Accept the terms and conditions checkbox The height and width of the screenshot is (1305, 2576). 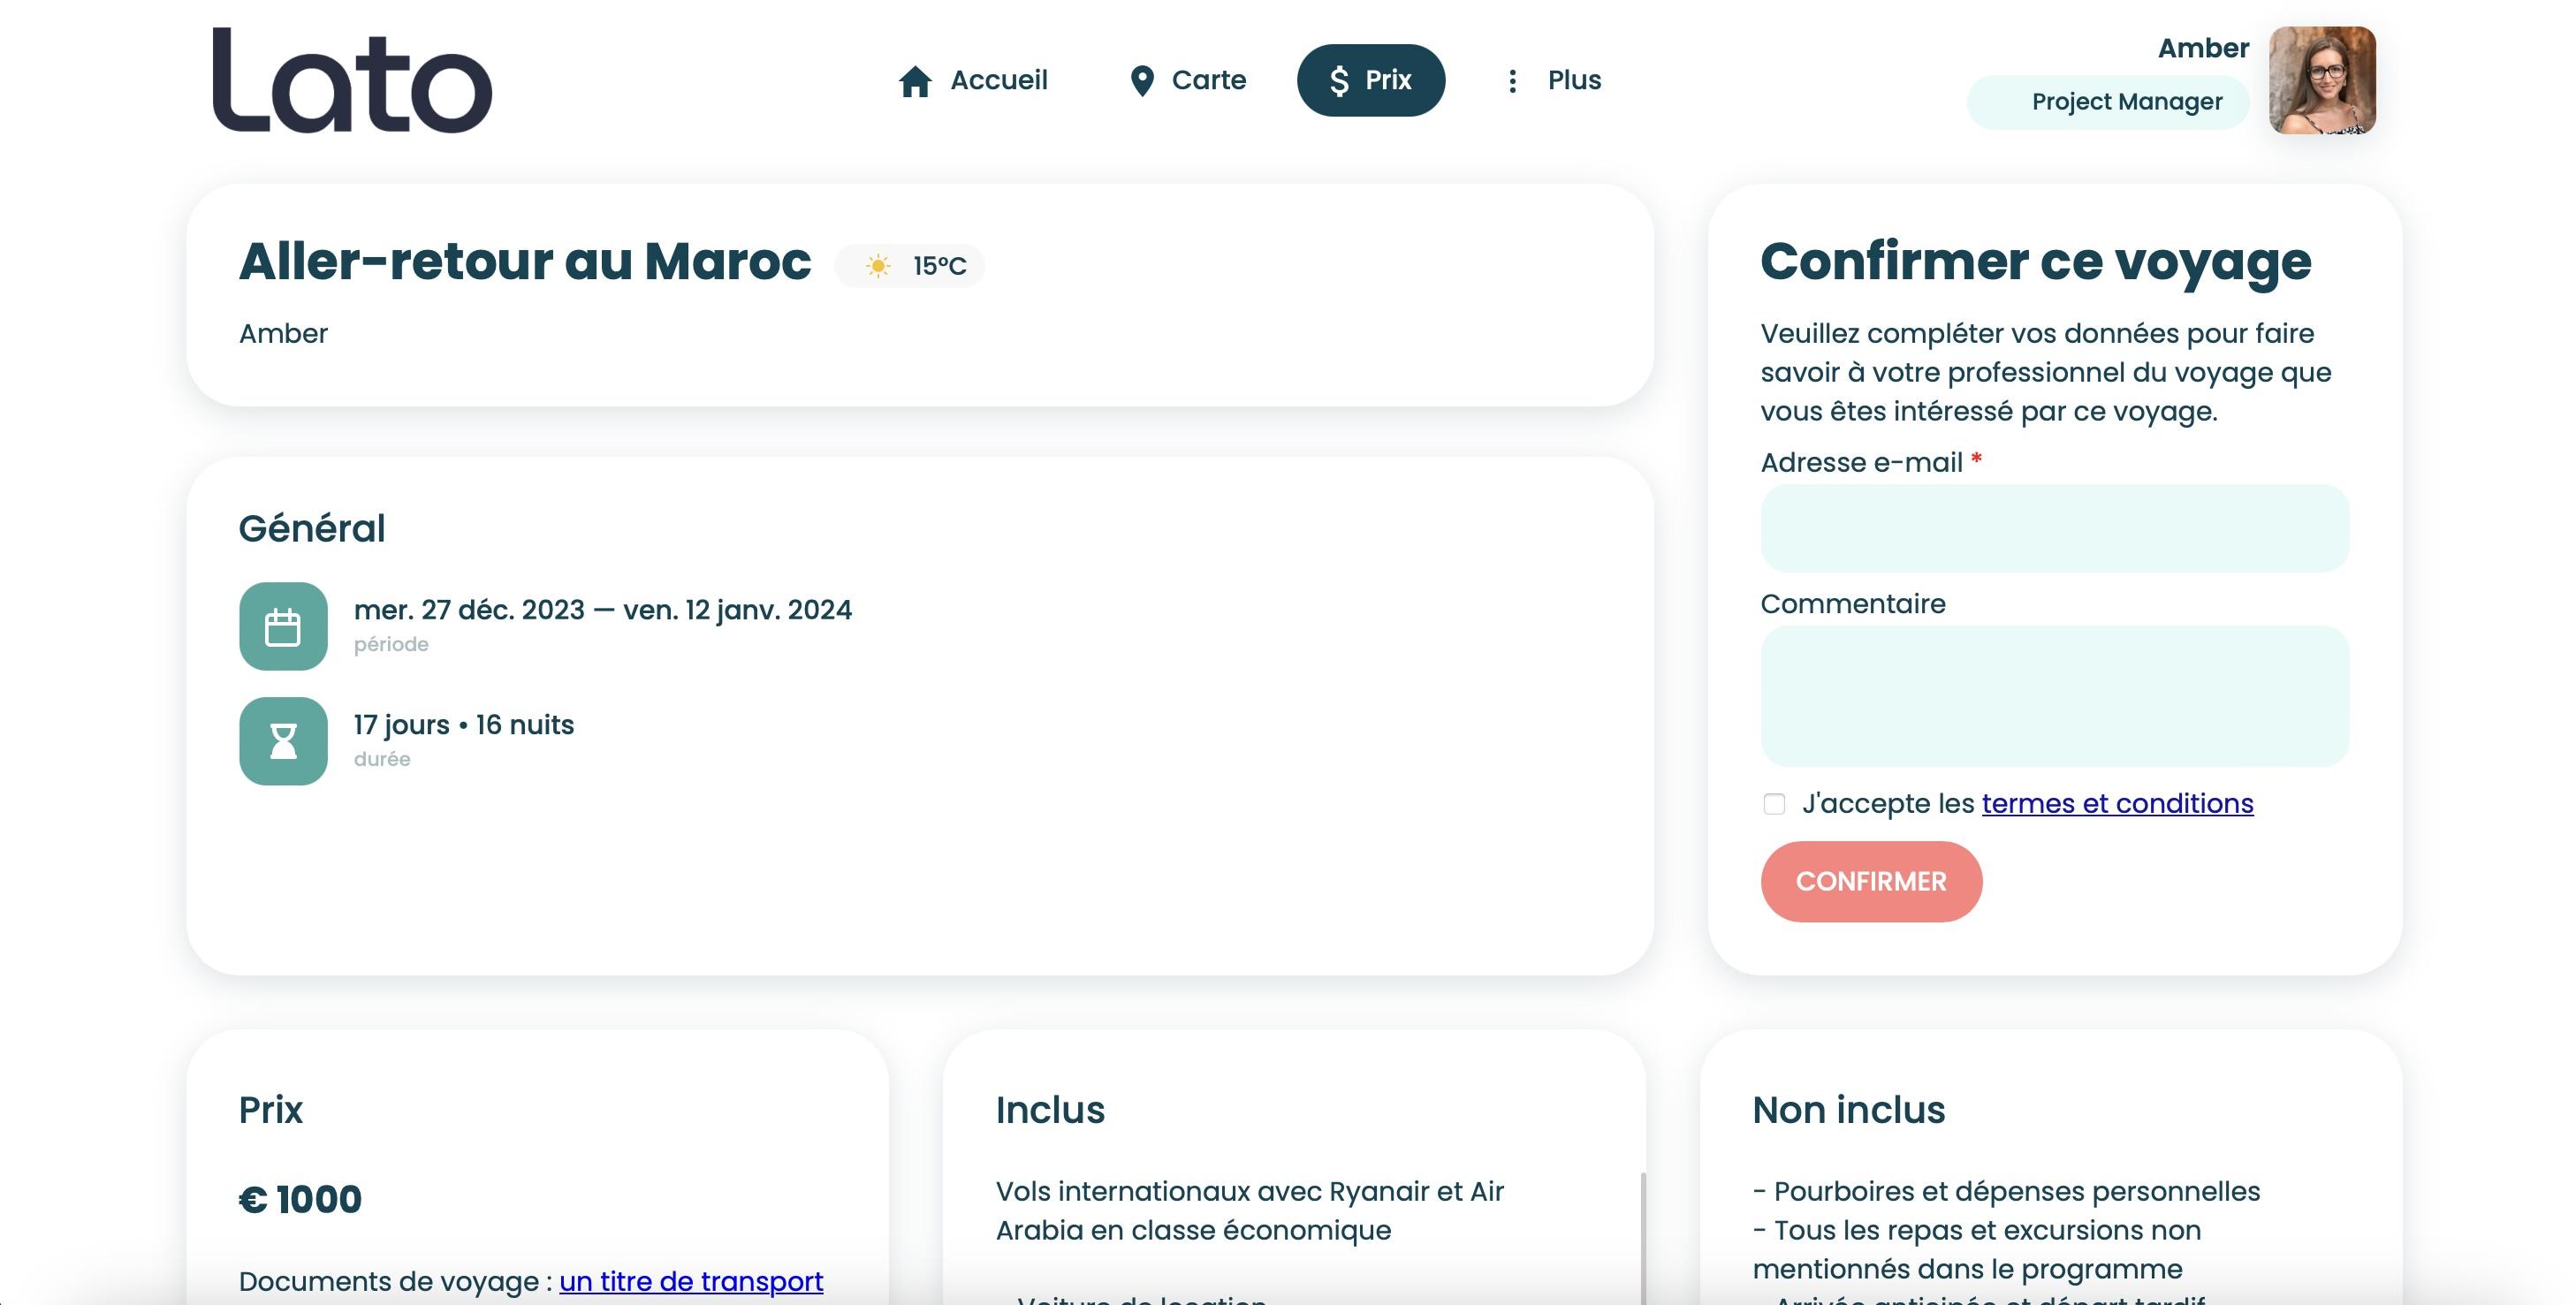(x=1774, y=804)
